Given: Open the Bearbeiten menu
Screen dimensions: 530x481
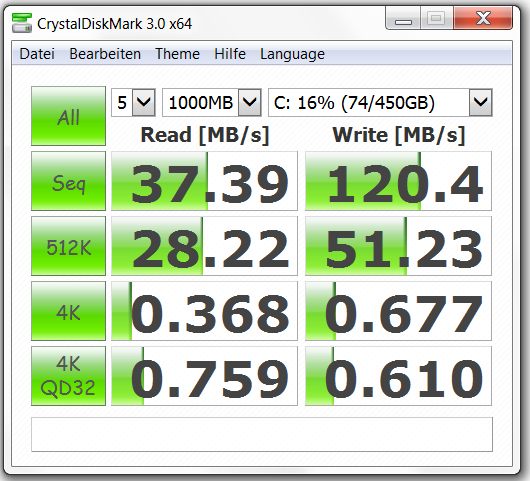Looking at the screenshot, I should tap(105, 54).
